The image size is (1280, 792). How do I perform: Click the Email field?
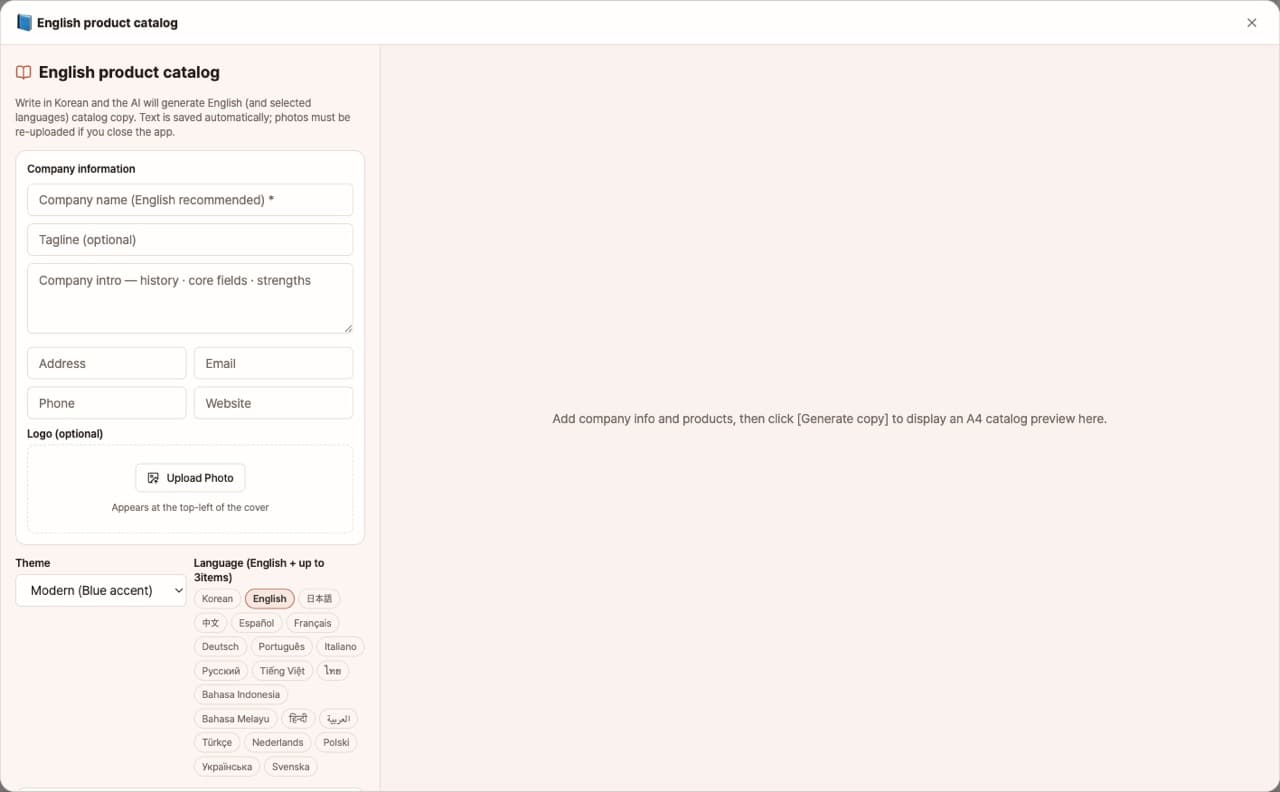tap(273, 363)
